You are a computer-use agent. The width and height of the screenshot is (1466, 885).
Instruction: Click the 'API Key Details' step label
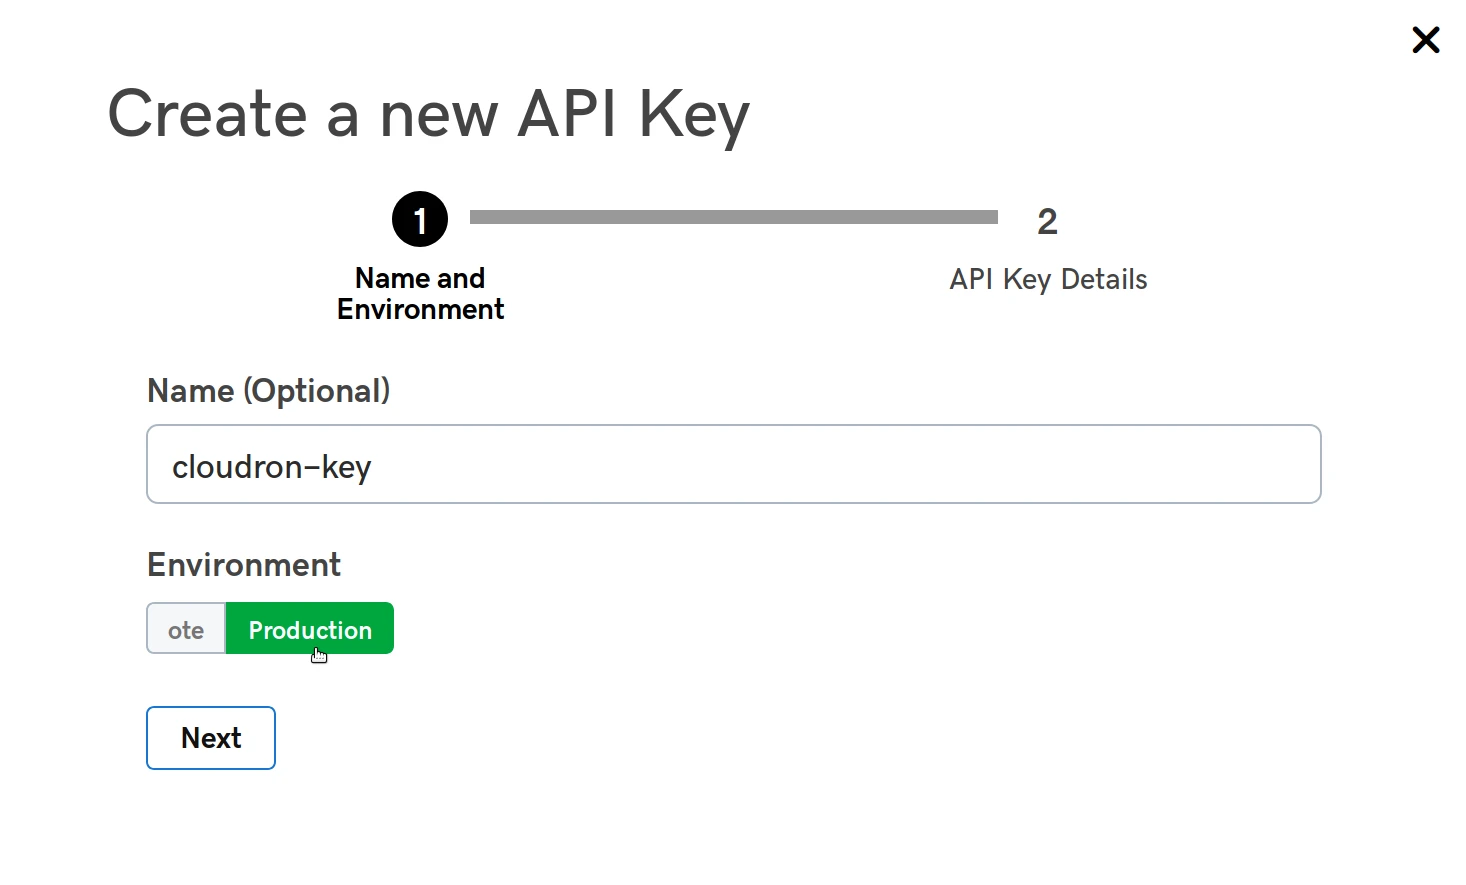pyautogui.click(x=1047, y=279)
